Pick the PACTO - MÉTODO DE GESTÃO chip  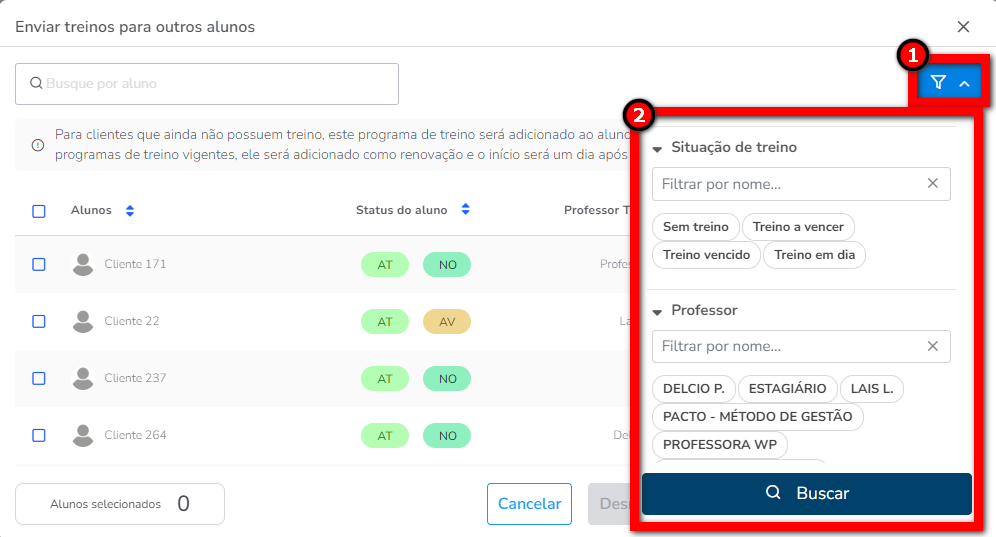point(757,416)
